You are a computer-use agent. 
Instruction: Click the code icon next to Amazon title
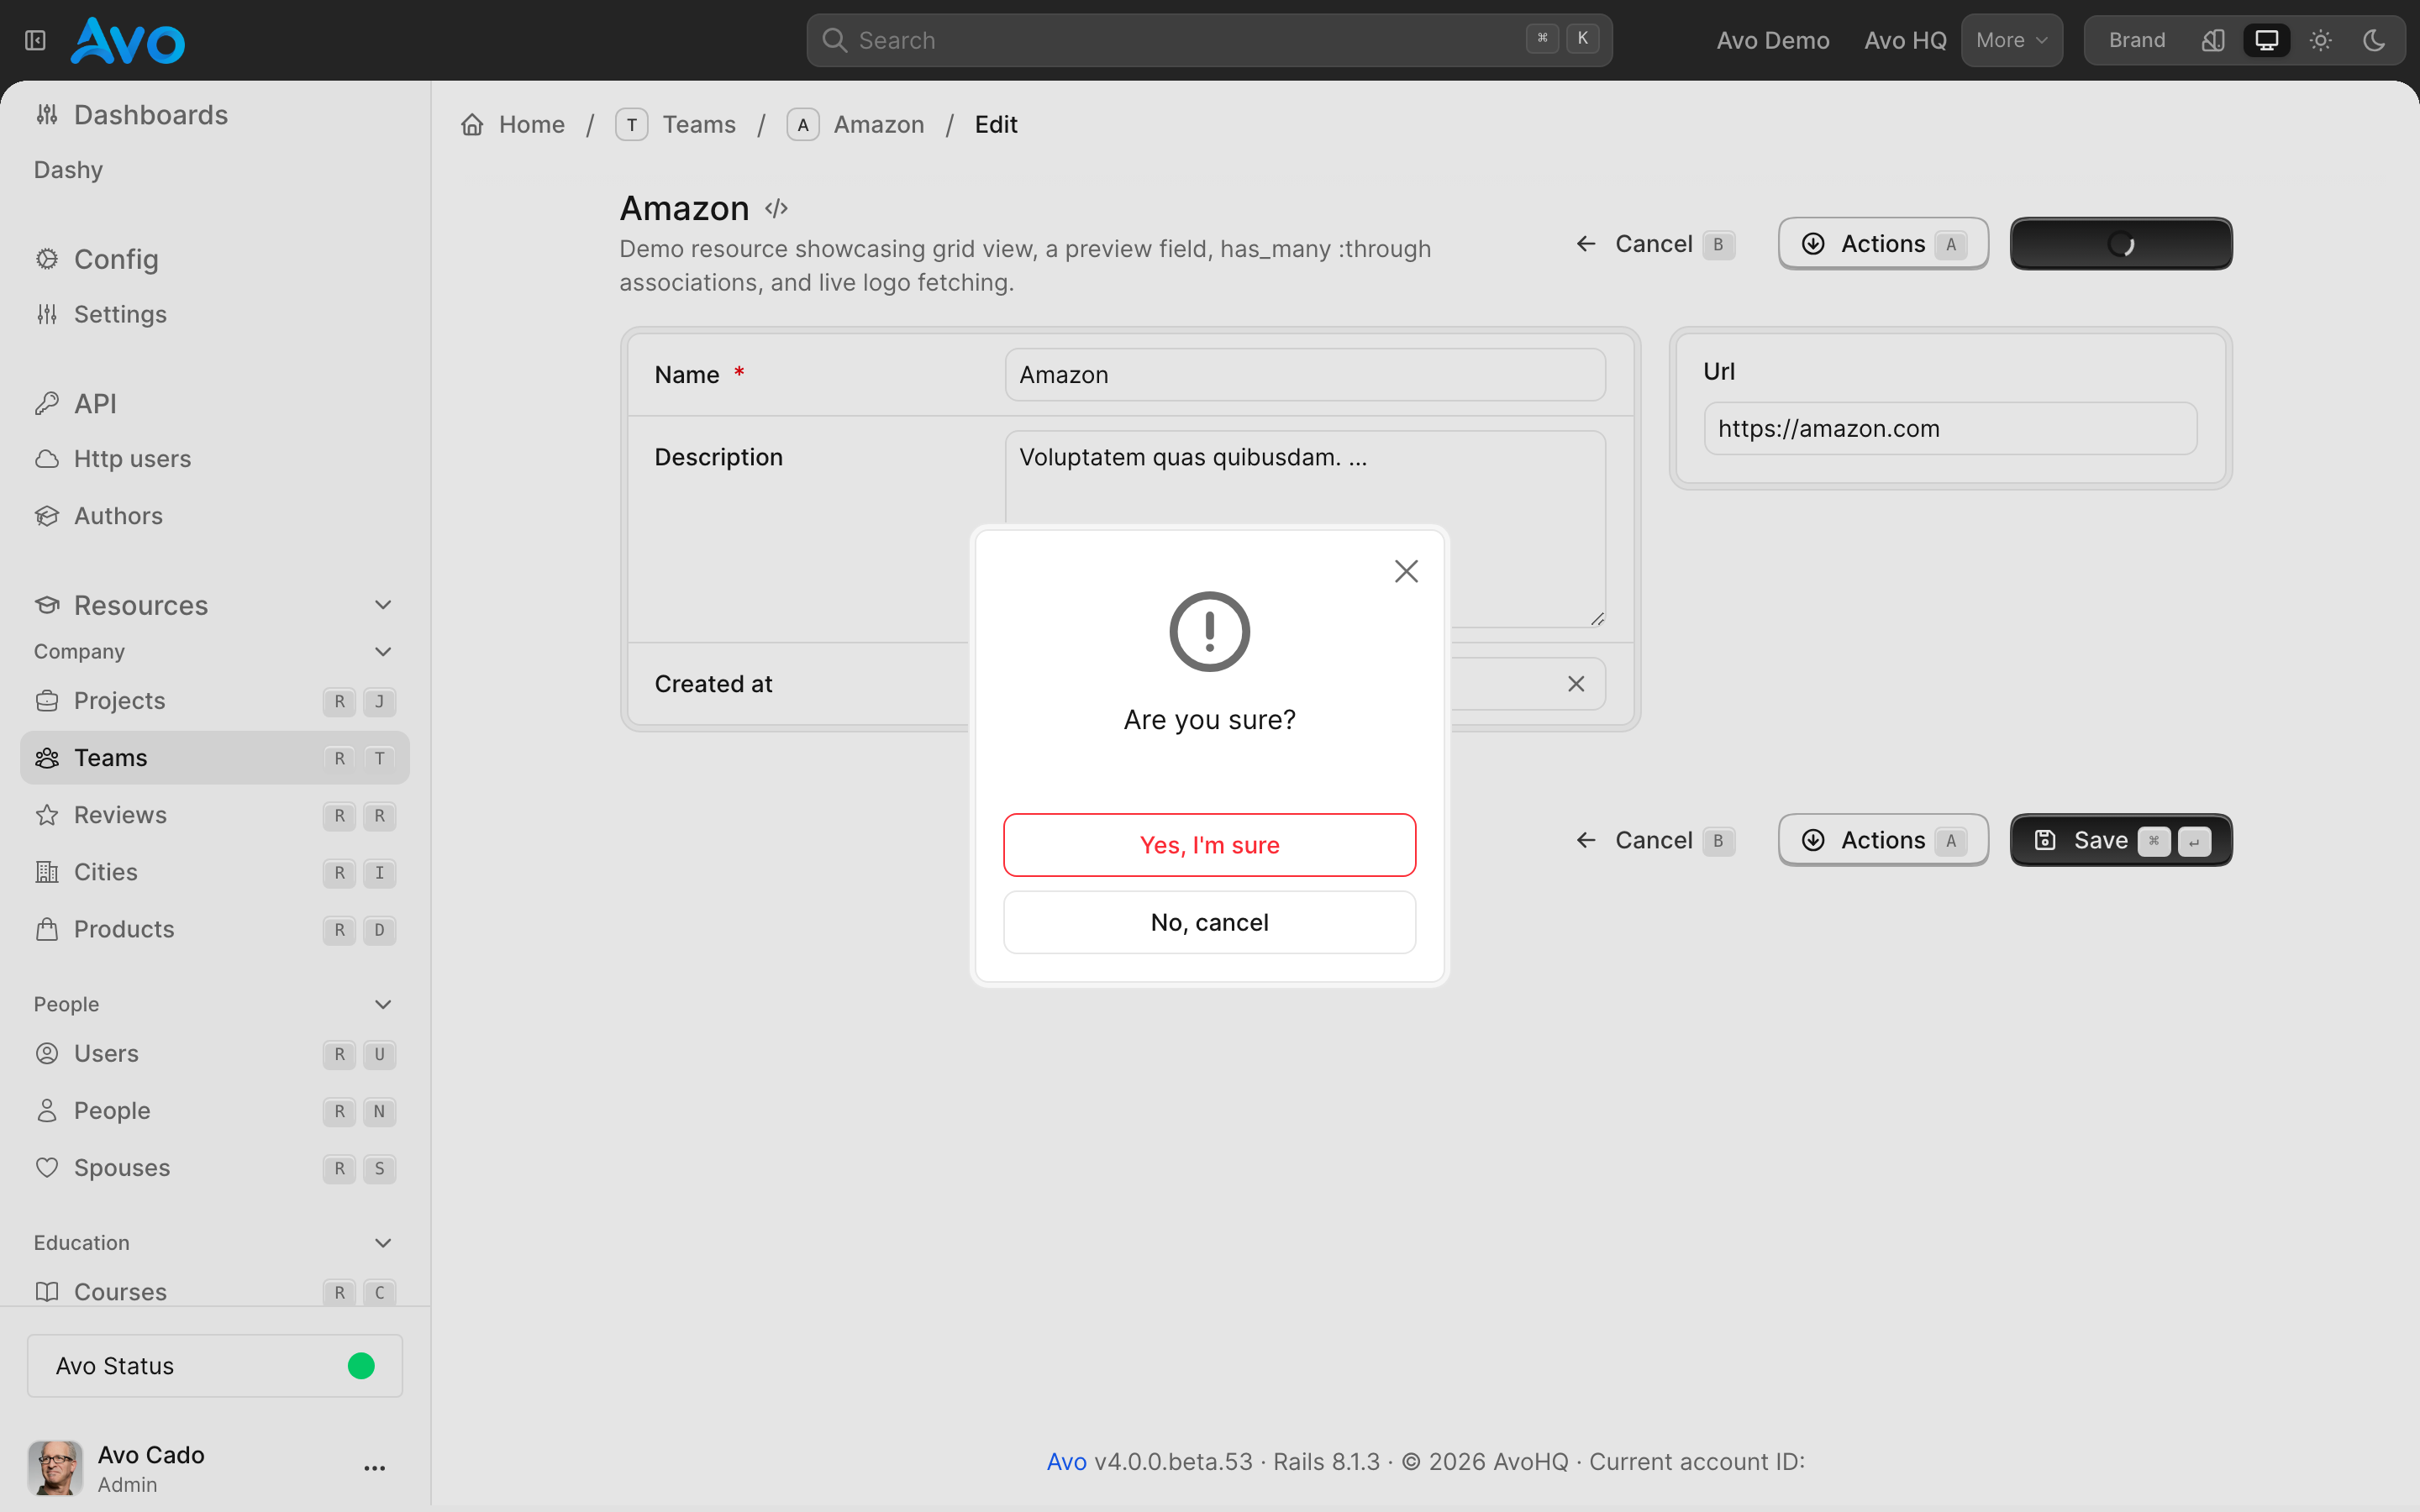(776, 208)
